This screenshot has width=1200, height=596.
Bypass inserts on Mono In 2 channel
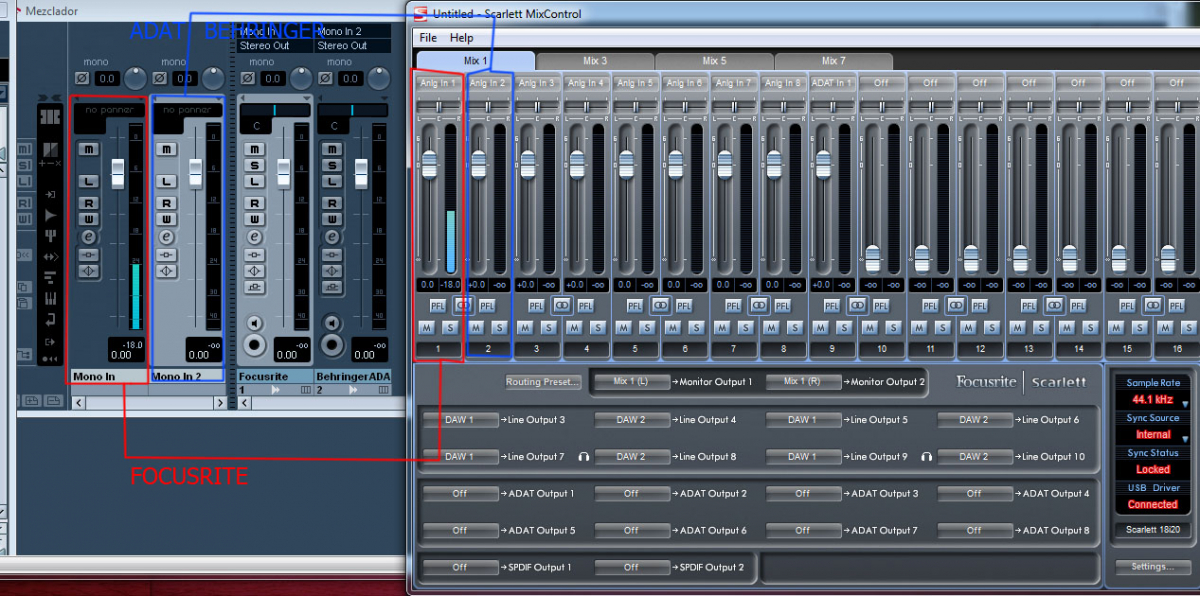(167, 254)
